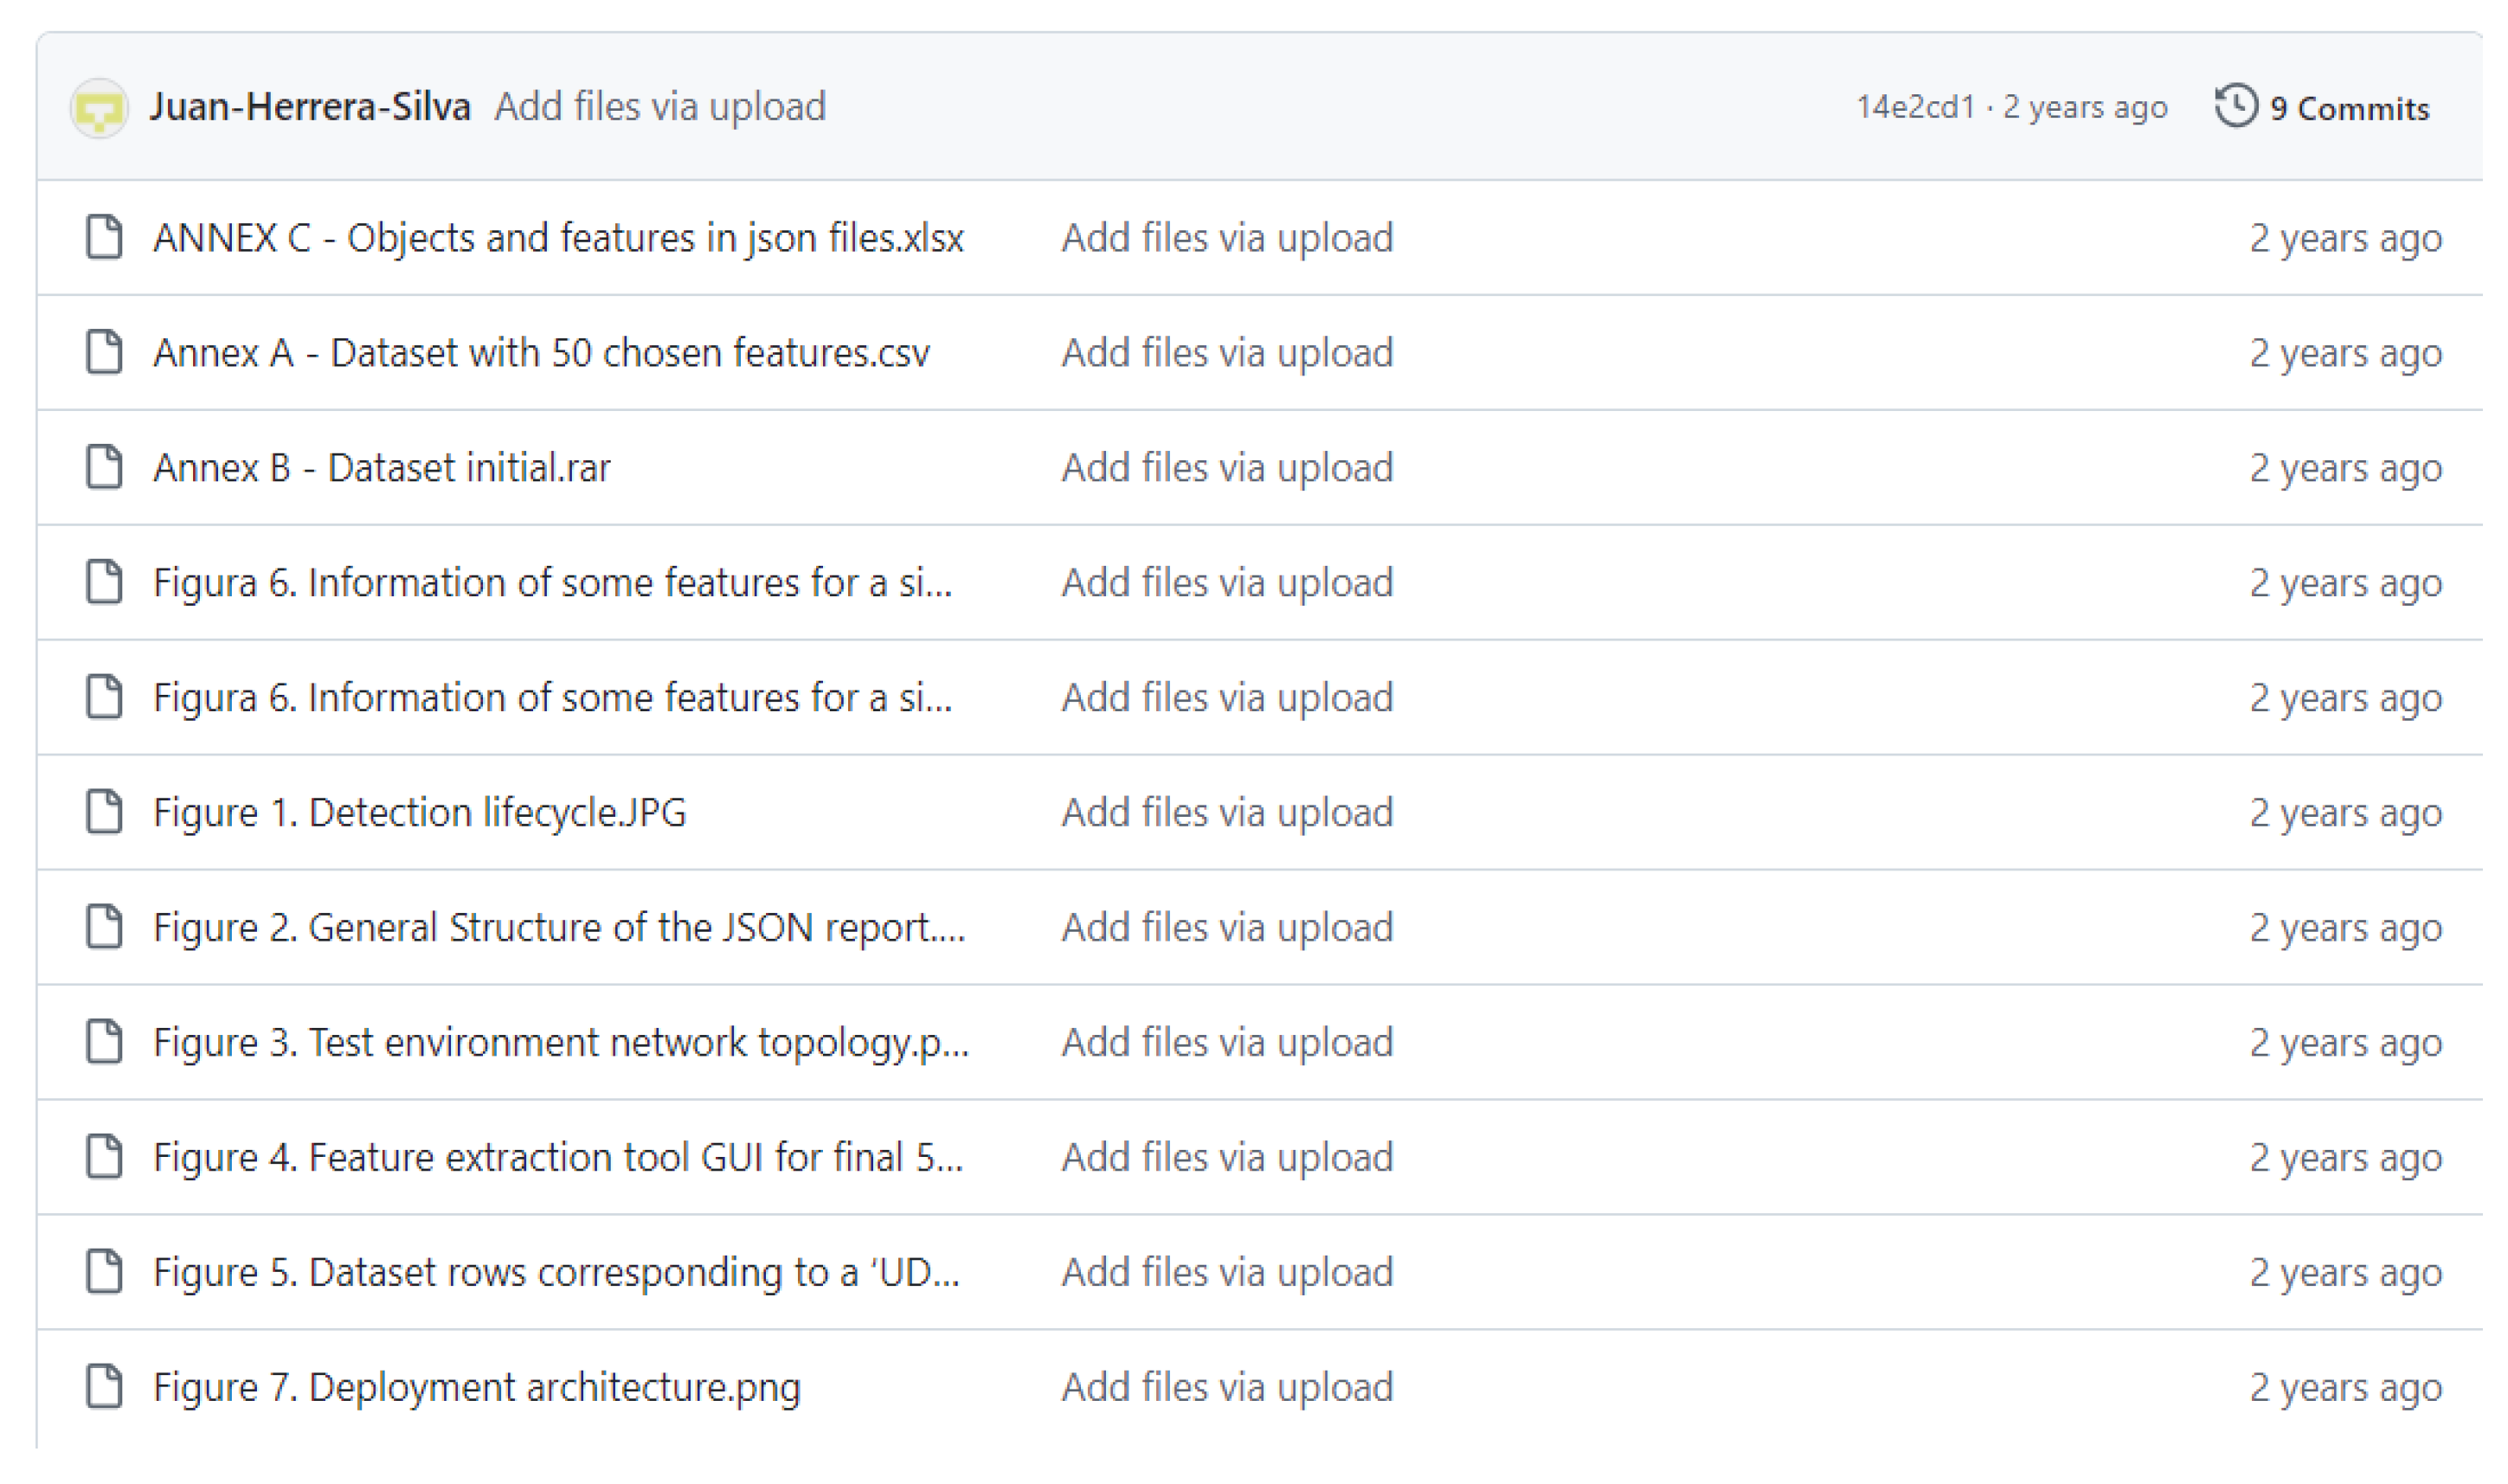
Task: Click file icon beside Annex A csv
Action: (104, 352)
